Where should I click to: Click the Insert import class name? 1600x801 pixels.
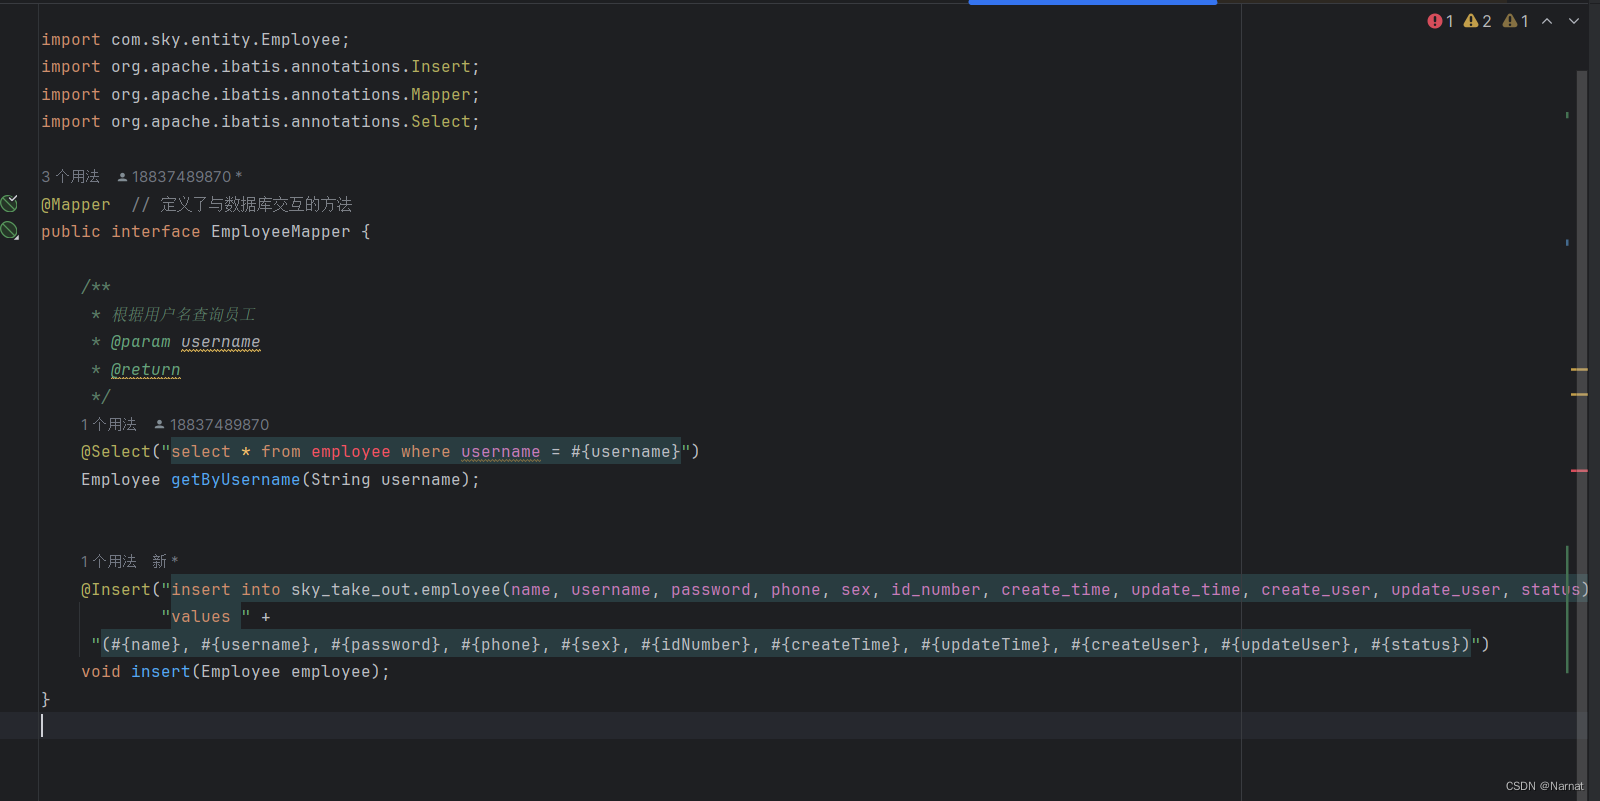pos(441,67)
